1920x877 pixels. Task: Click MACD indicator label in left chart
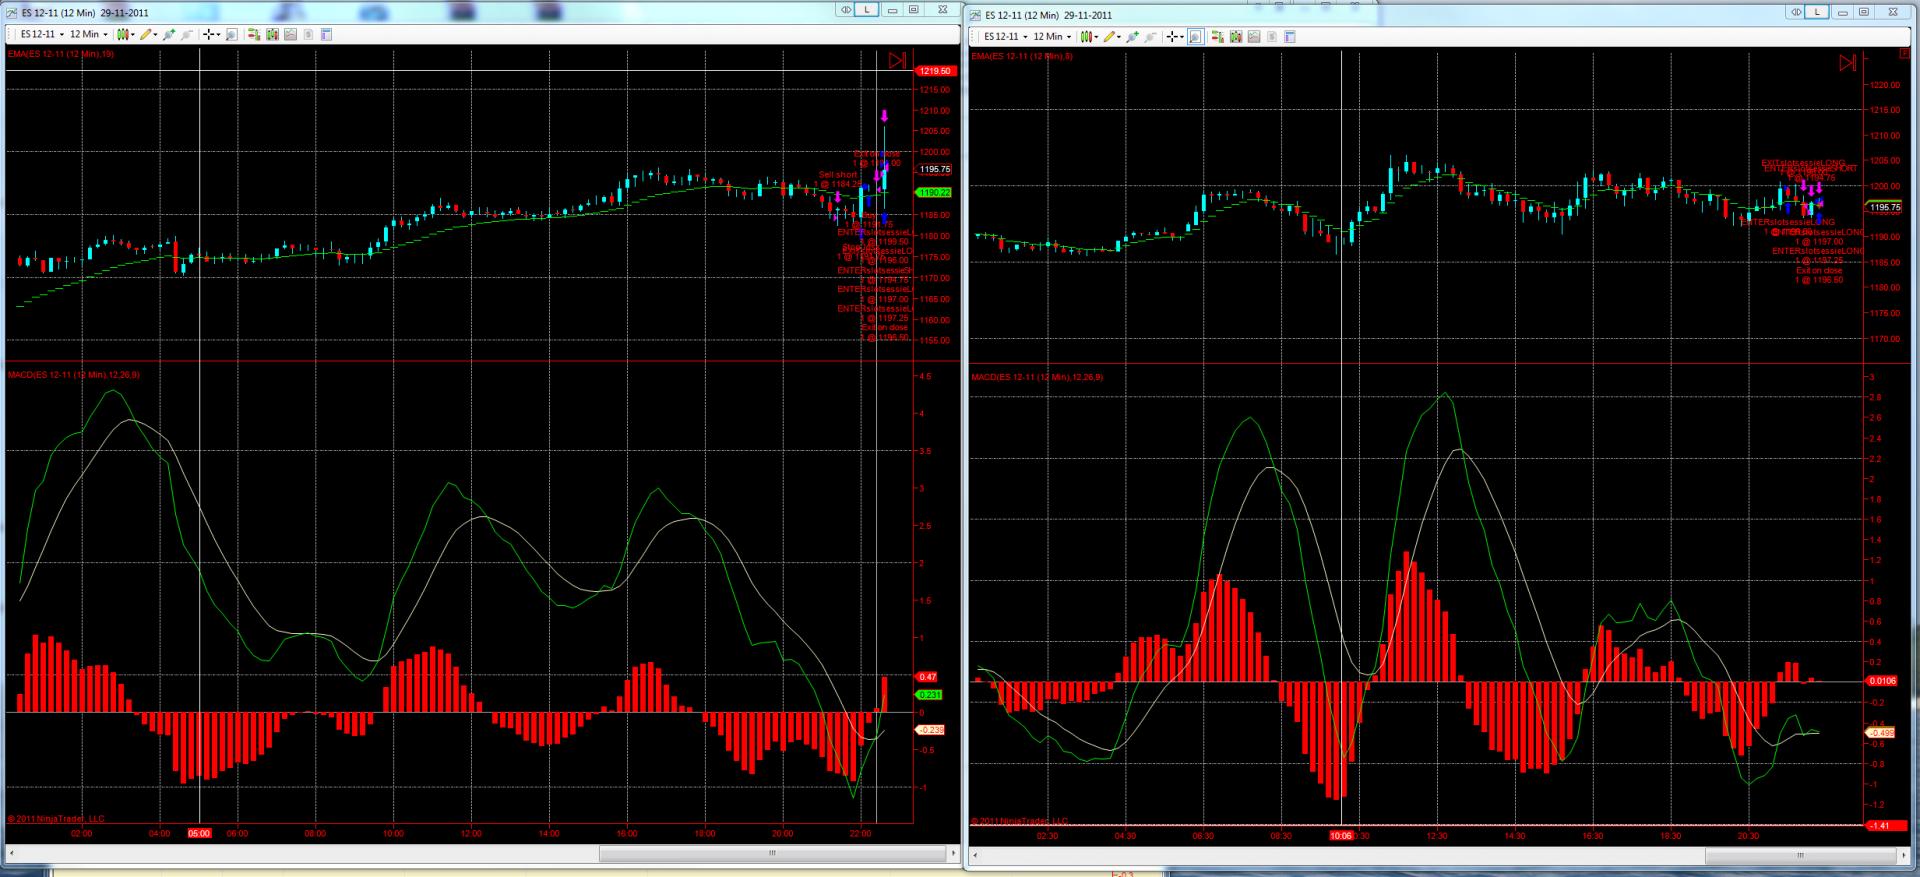pyautogui.click(x=74, y=375)
